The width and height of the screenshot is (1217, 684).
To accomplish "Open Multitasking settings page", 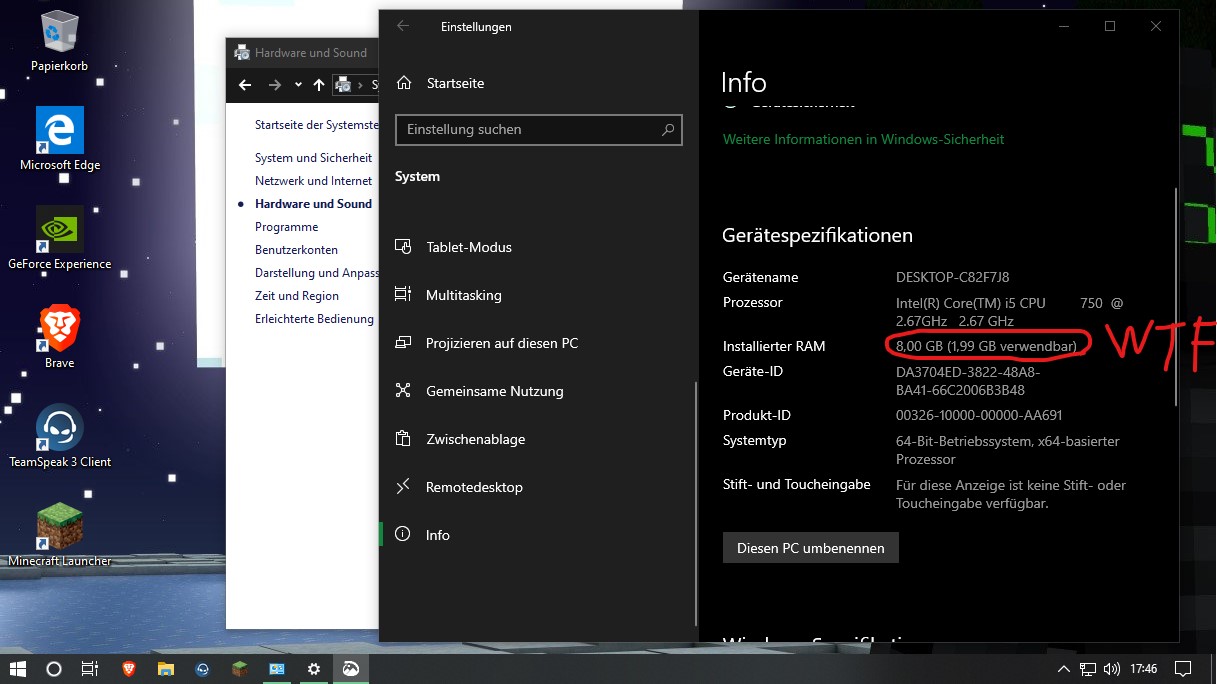I will click(463, 295).
